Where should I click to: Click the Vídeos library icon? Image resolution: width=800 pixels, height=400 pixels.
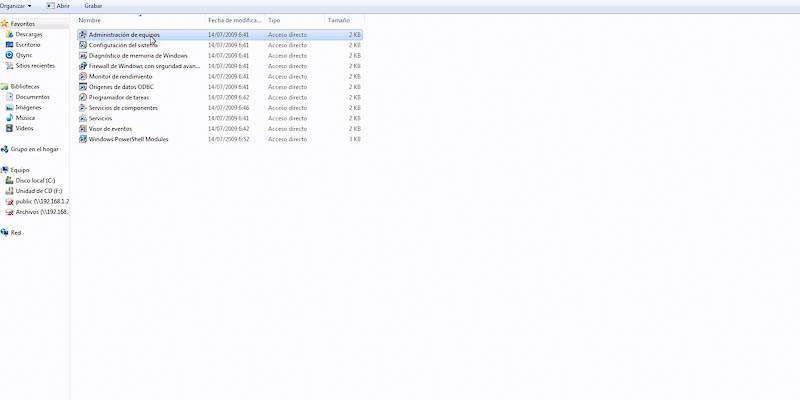coord(9,129)
